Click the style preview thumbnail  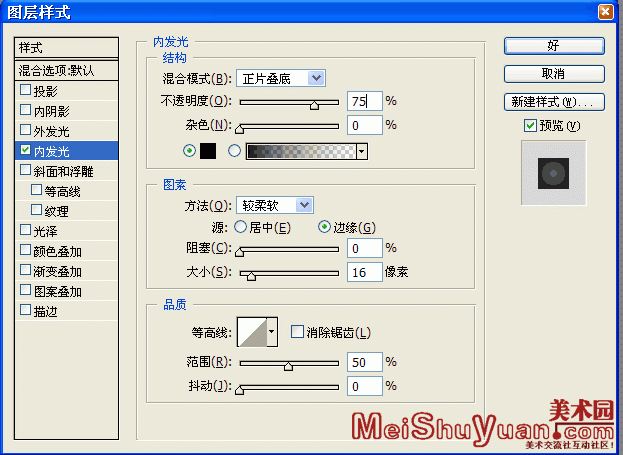(553, 173)
